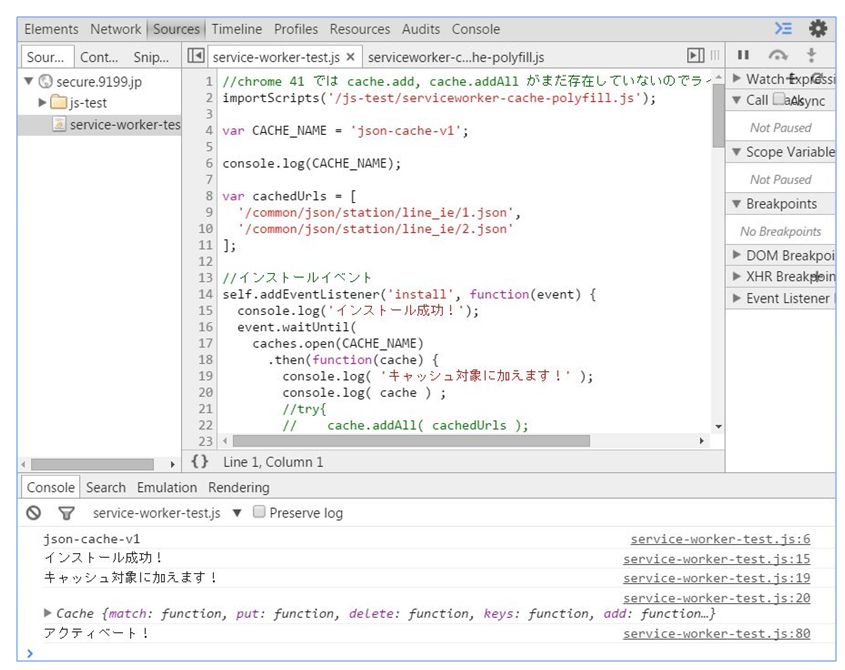Select service-worker-test.js in the file tree

(100, 125)
